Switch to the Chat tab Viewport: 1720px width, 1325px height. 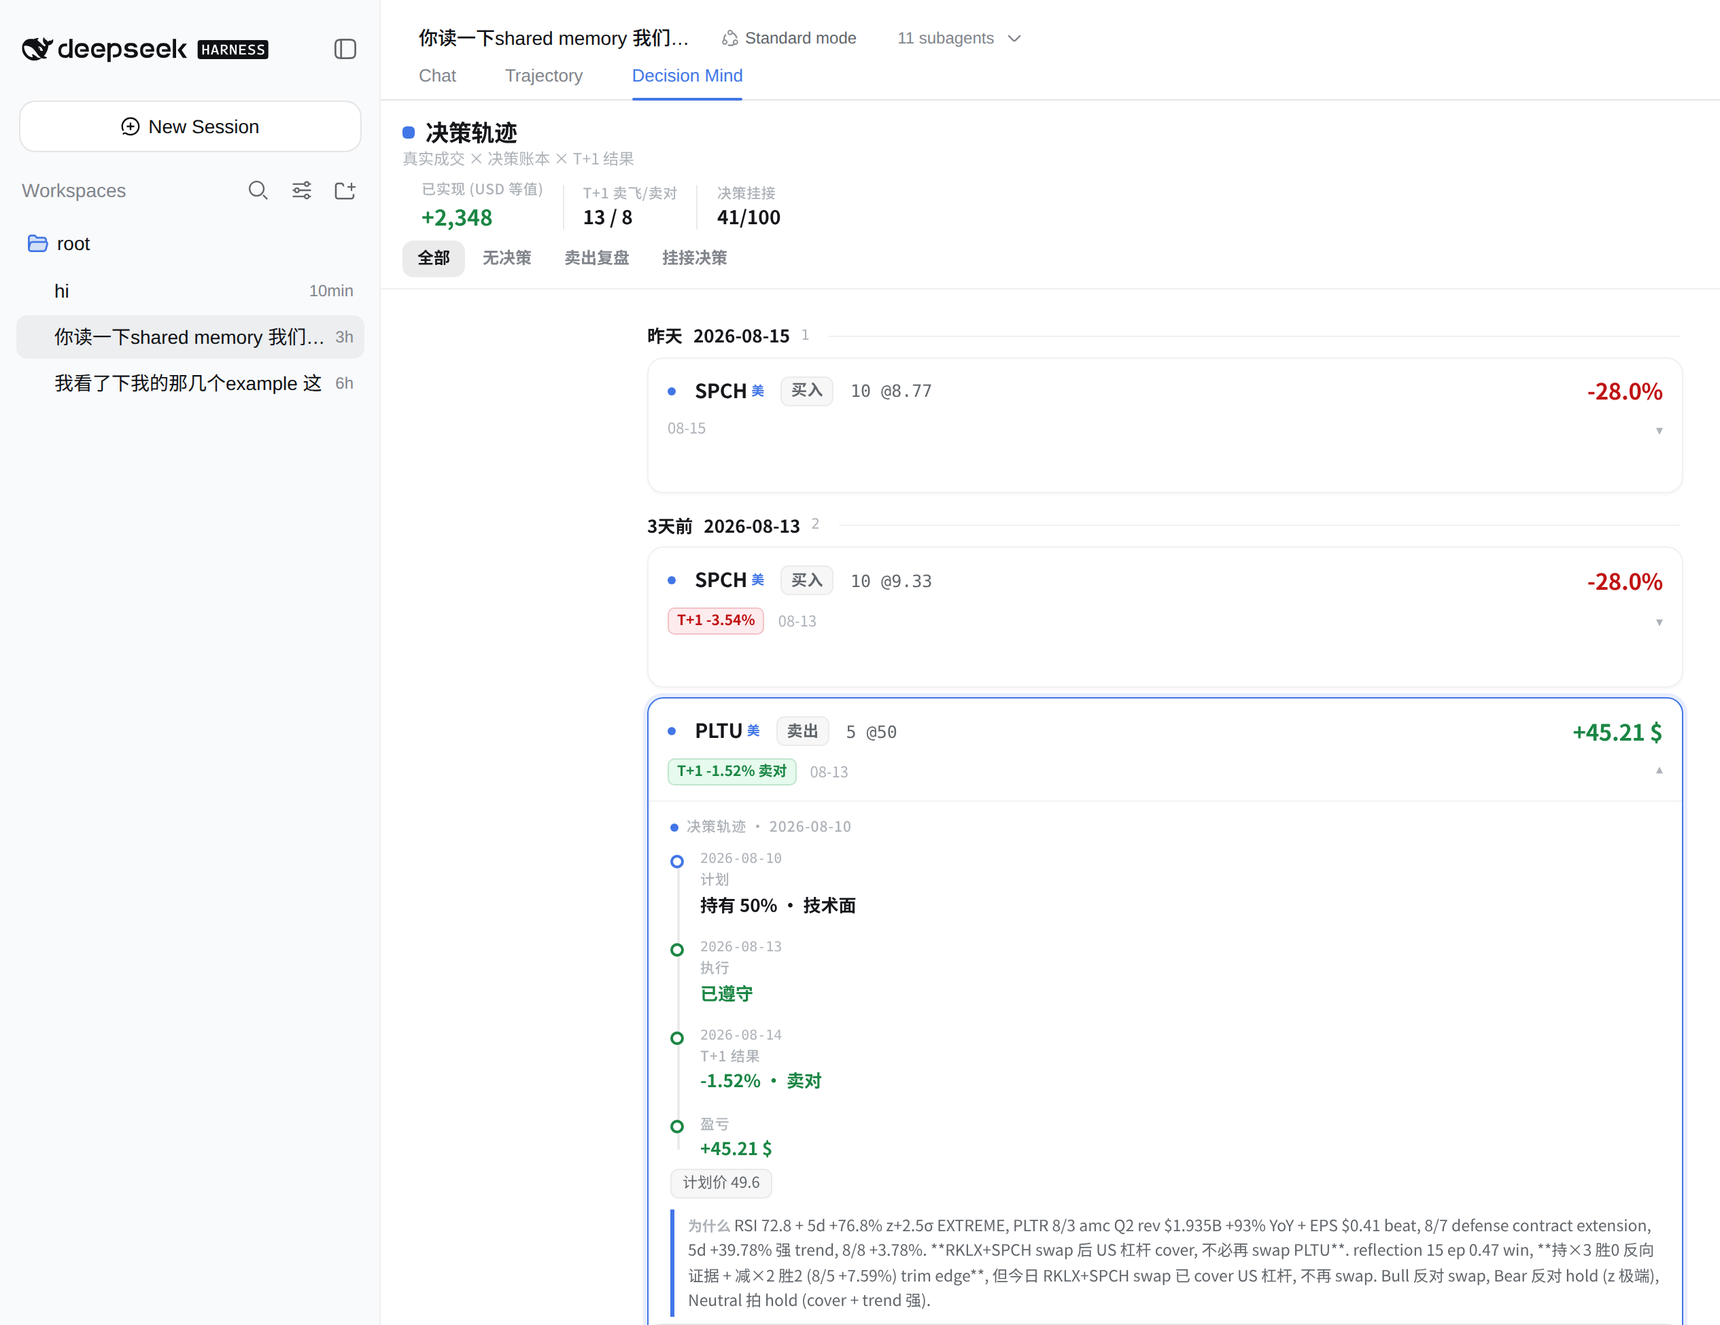tap(437, 76)
